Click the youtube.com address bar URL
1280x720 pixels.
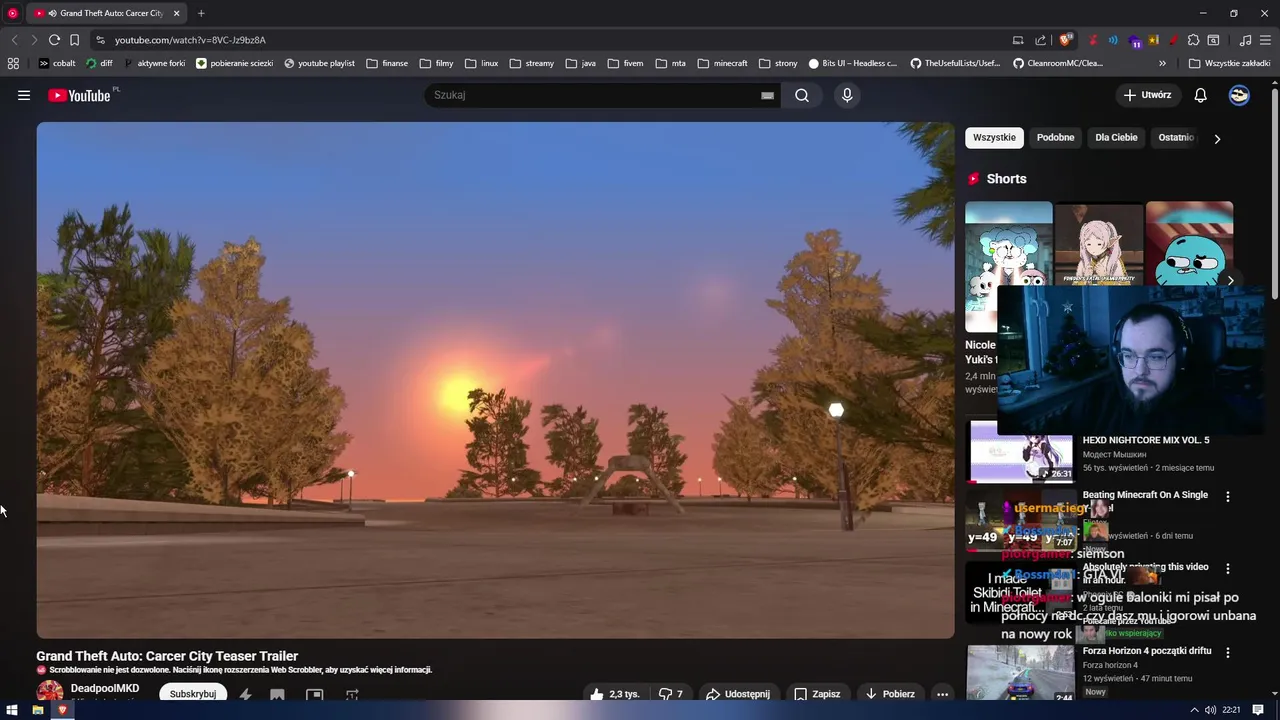tap(190, 40)
